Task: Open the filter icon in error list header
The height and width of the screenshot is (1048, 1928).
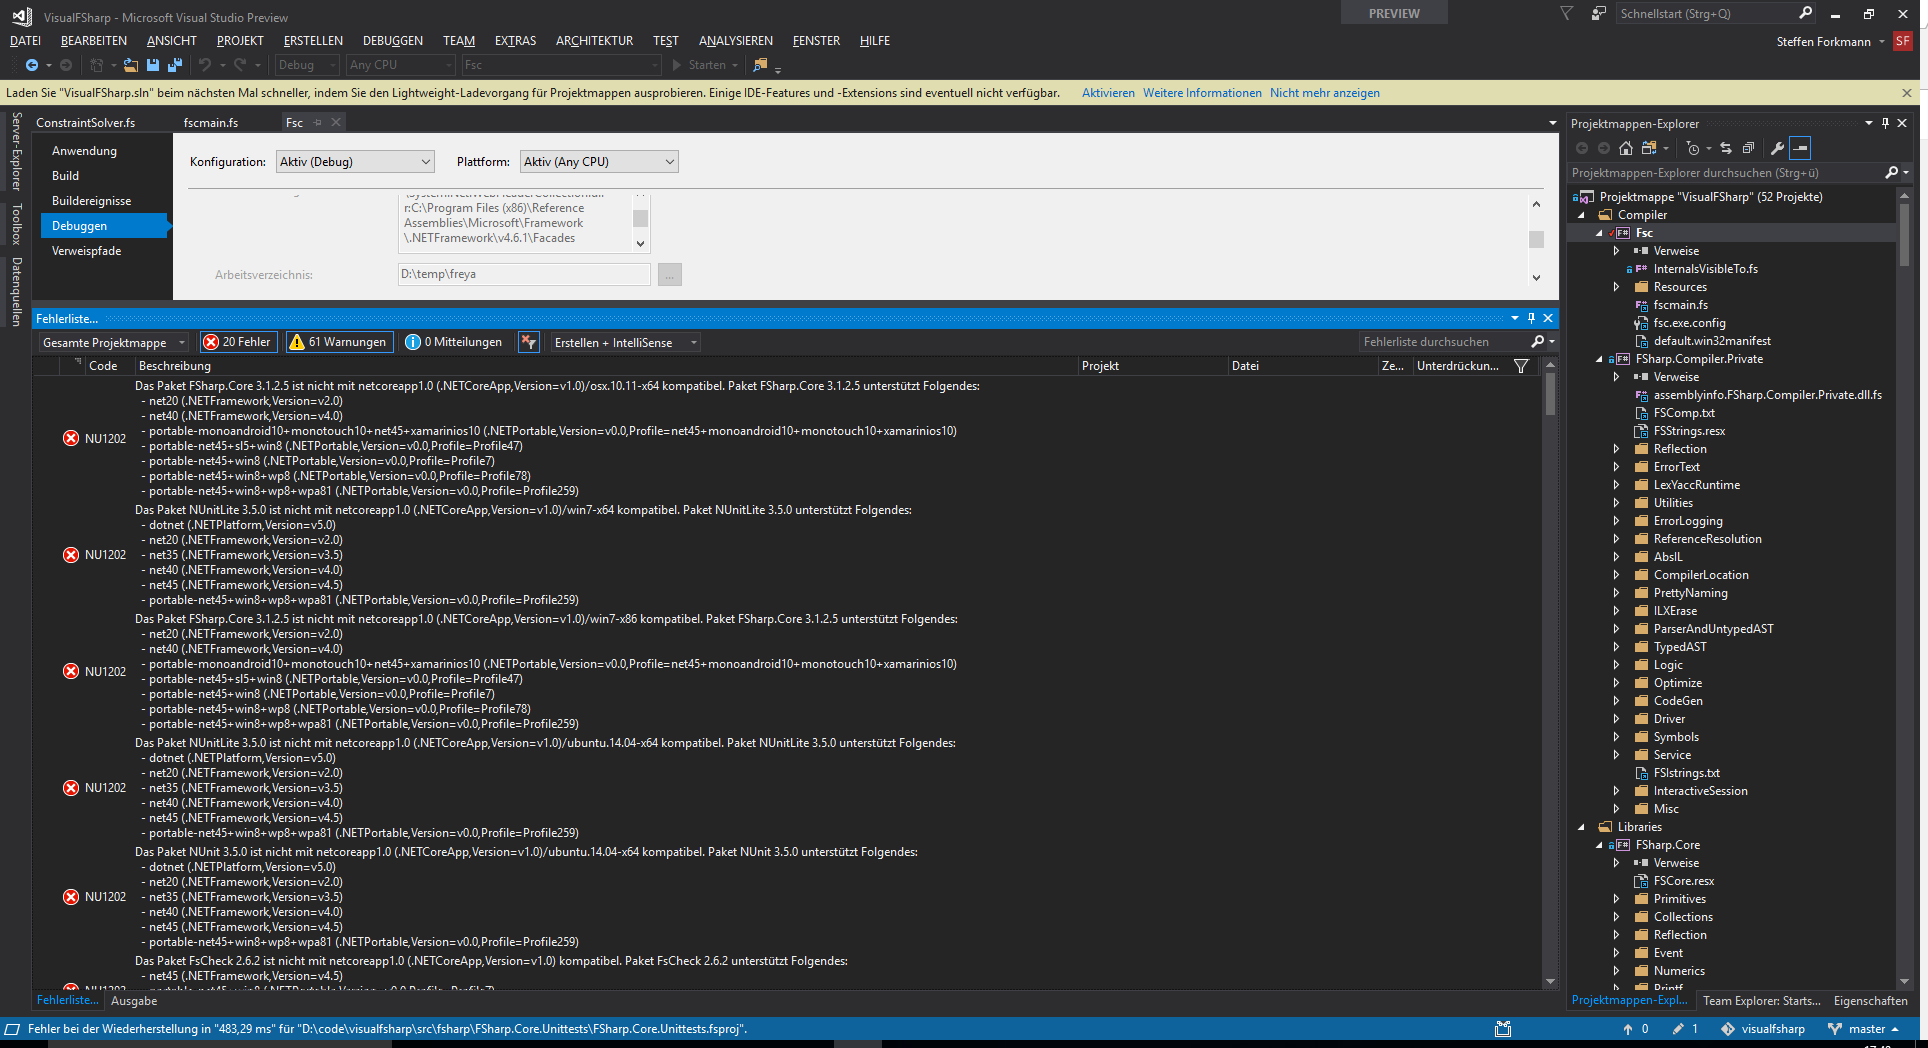Action: pyautogui.click(x=1520, y=366)
